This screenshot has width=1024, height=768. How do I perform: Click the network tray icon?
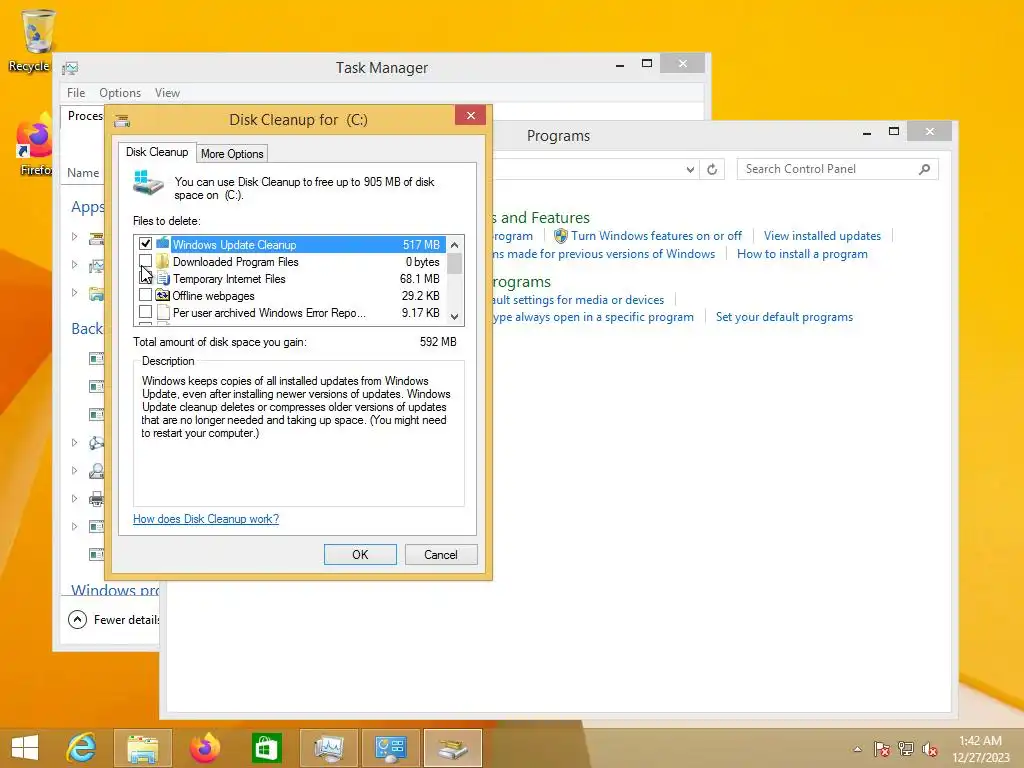point(906,749)
